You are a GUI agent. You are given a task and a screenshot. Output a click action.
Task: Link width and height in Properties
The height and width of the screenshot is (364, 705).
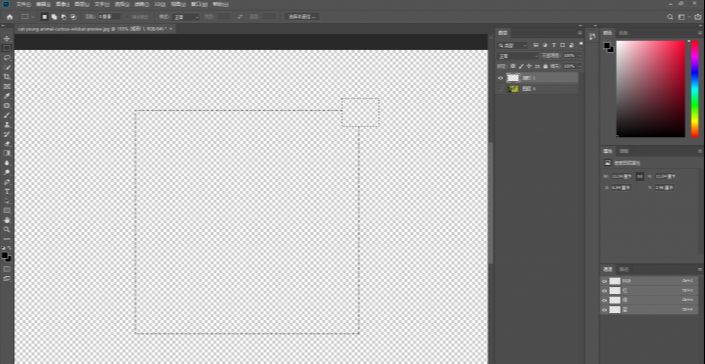coord(640,177)
